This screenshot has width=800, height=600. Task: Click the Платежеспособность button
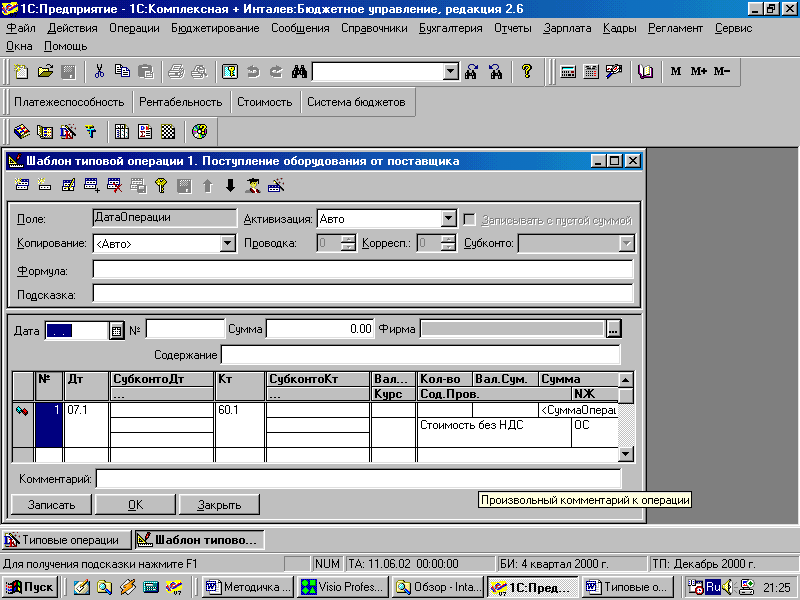69,102
